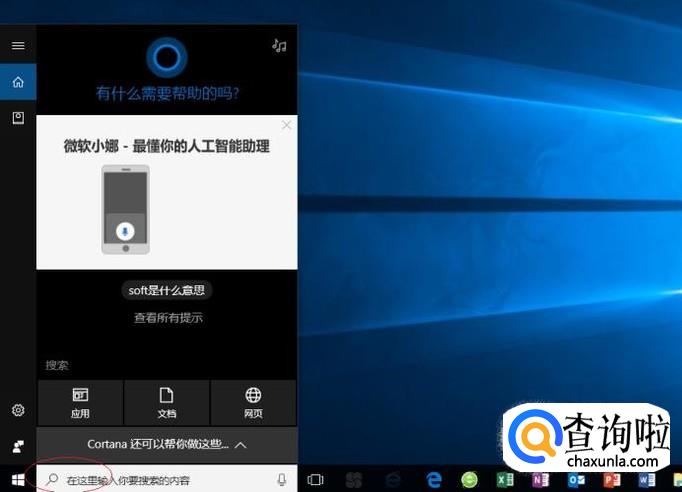
Task: Launch Excel from the taskbar
Action: (505, 480)
